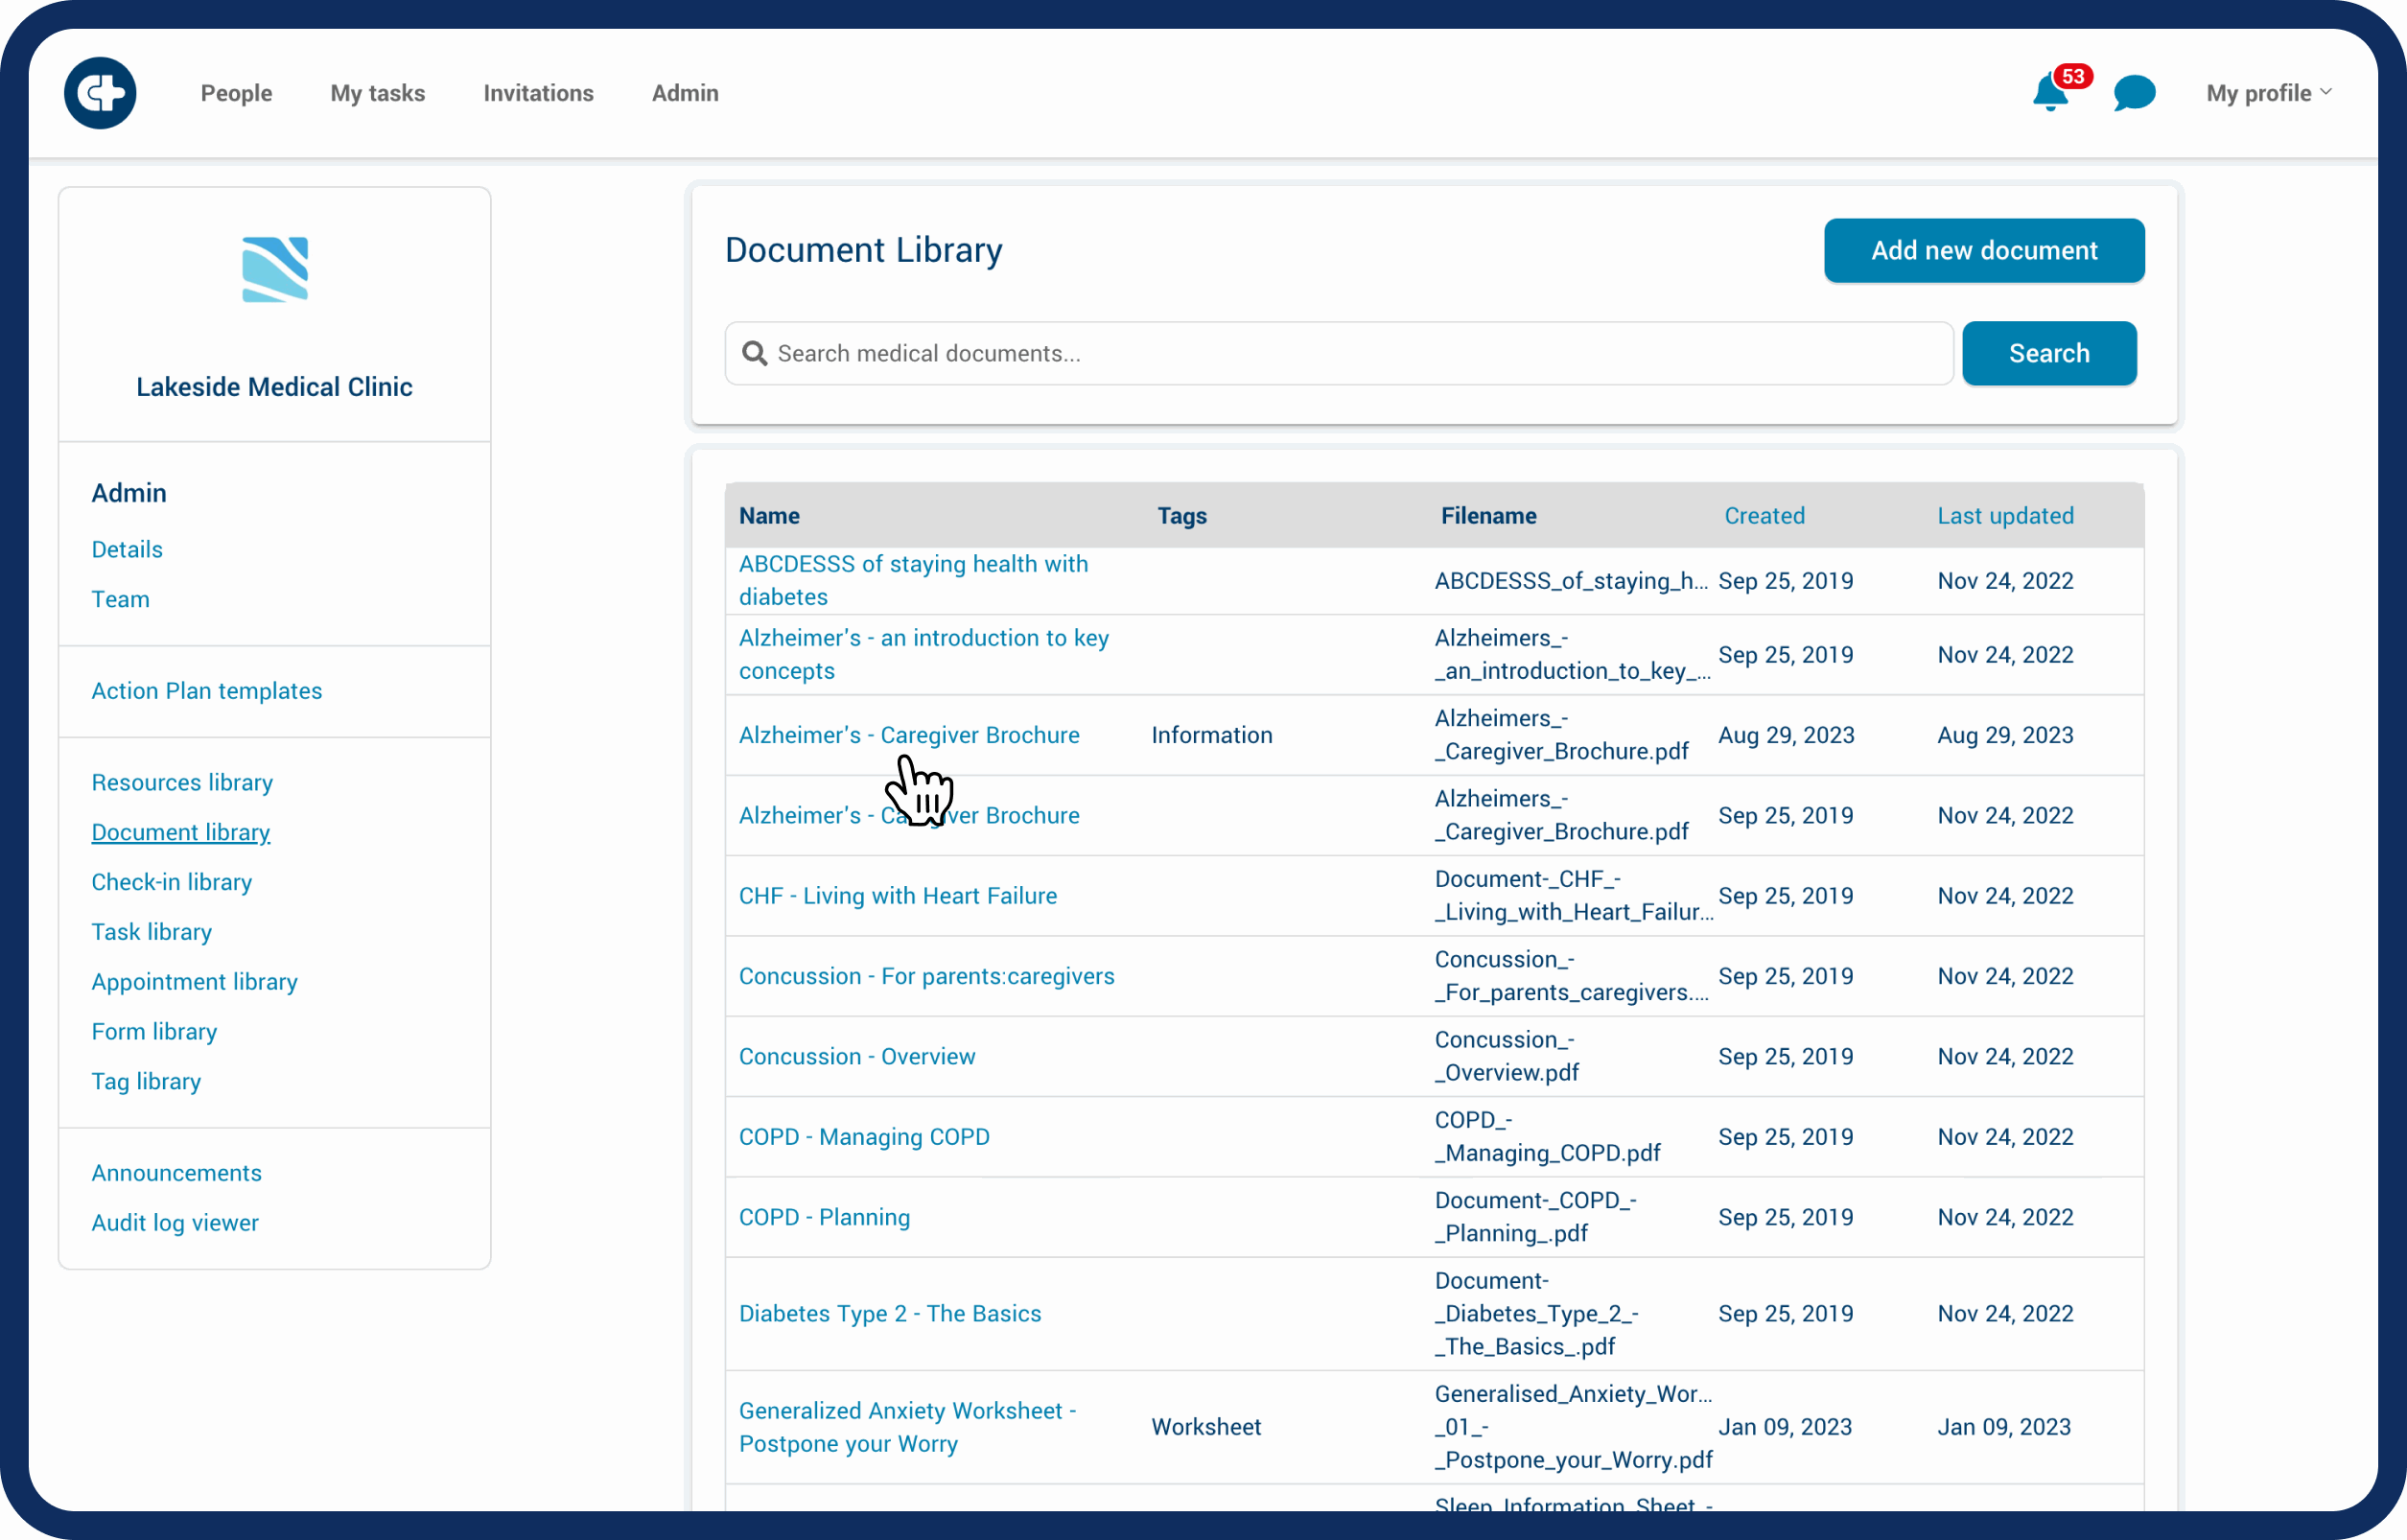
Task: Focus the Search medical documents field
Action: [x=1340, y=353]
